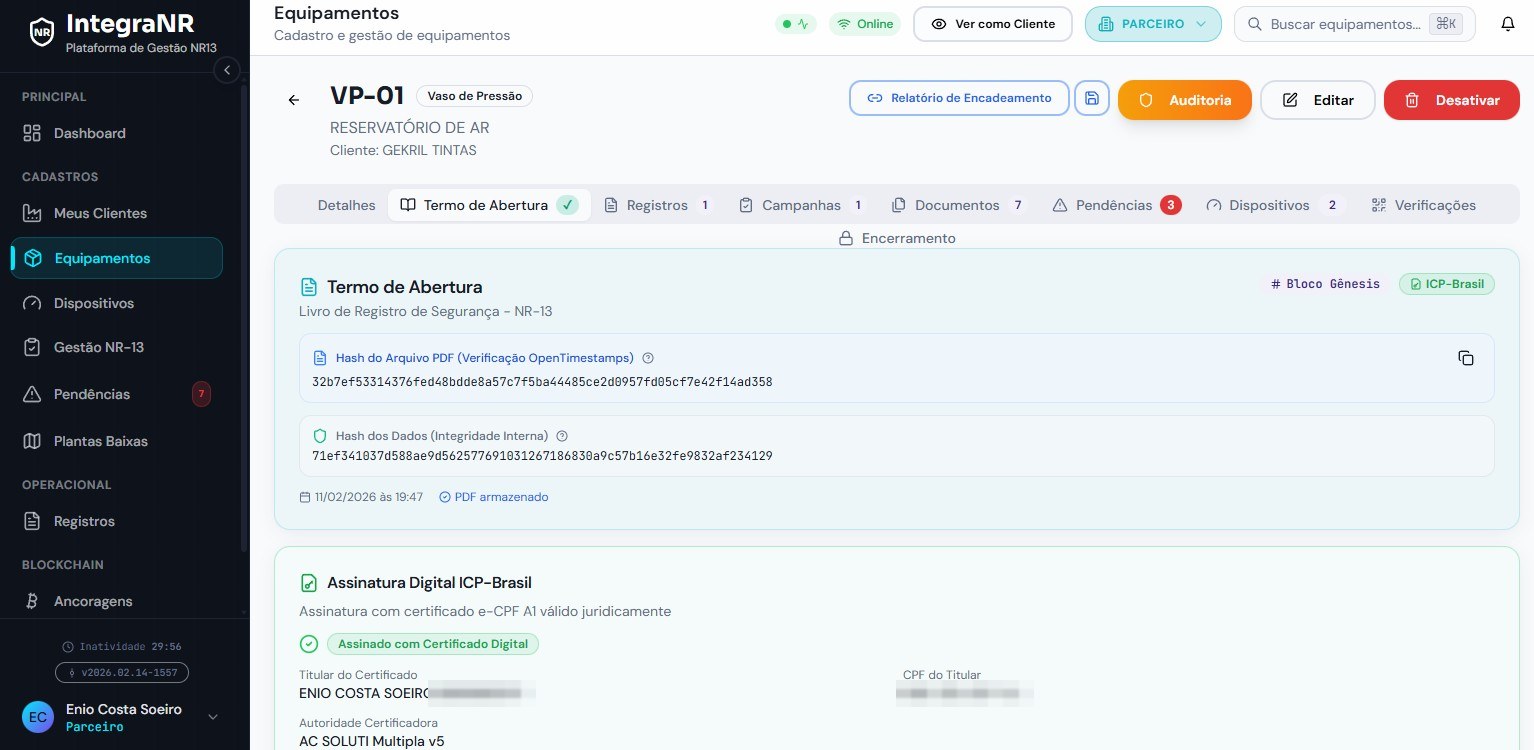This screenshot has width=1534, height=750.
Task: Open the Encerramento tab
Action: coord(897,238)
